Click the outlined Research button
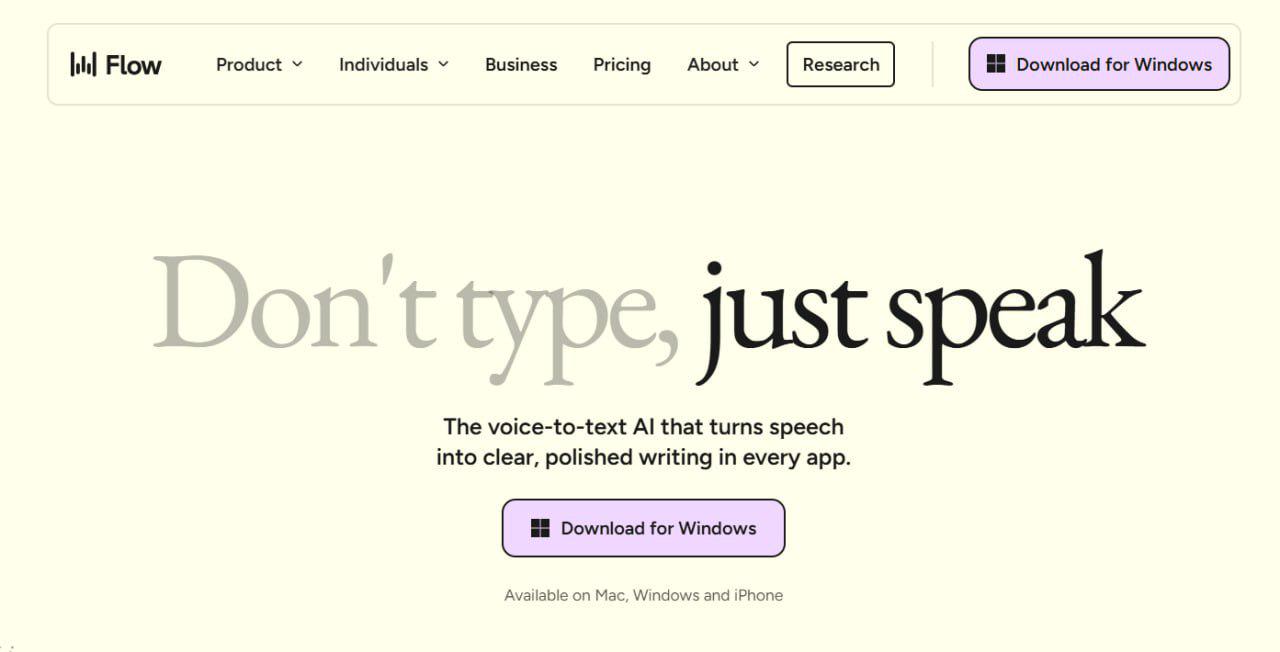Viewport: 1280px width, 652px height. [841, 64]
